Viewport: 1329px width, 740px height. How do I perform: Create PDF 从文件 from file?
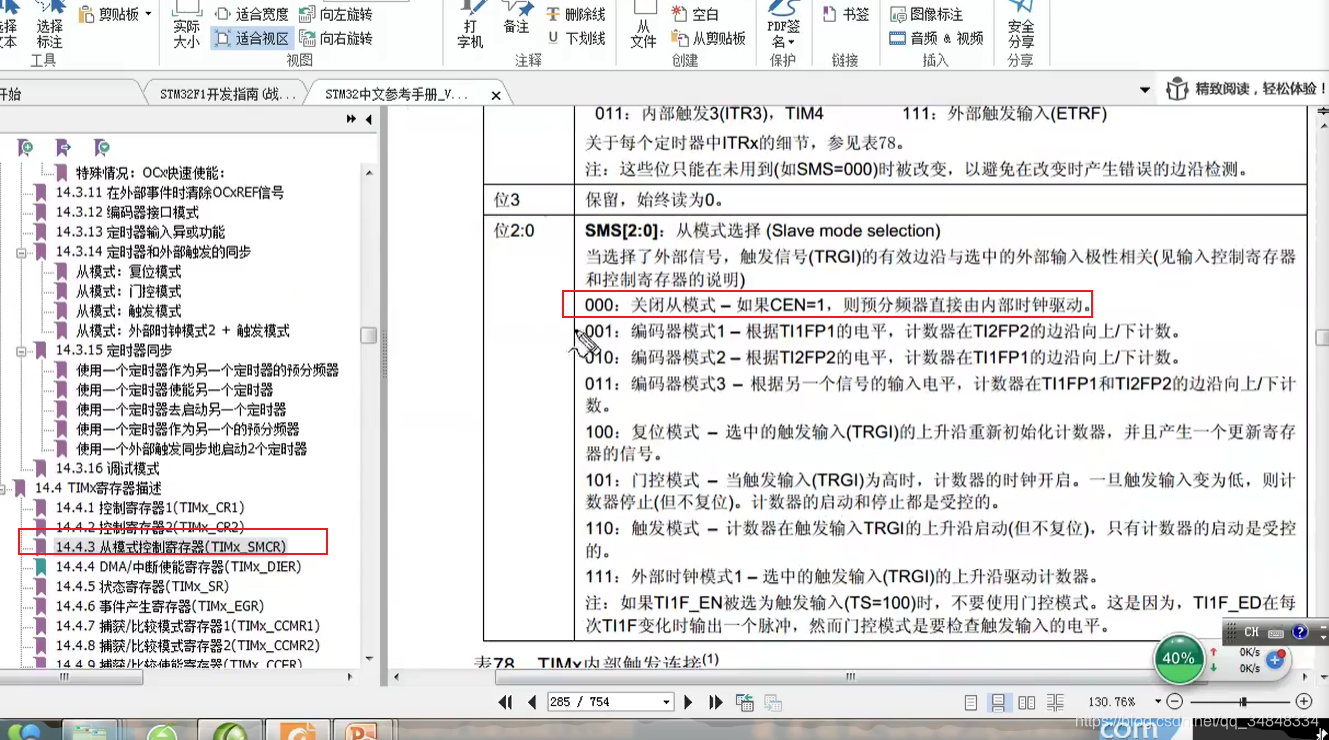tap(644, 26)
